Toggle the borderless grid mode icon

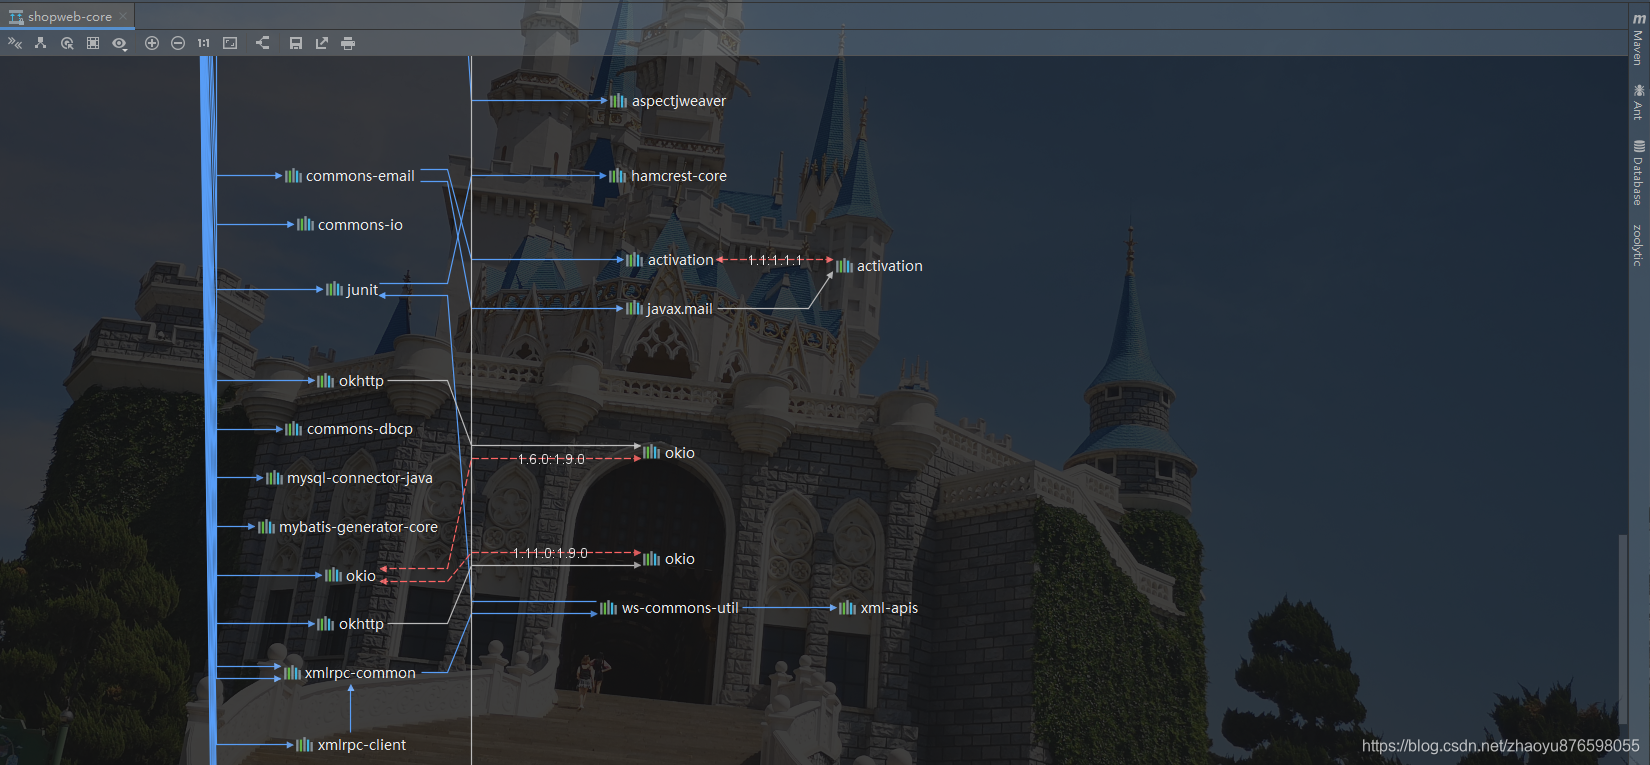click(93, 43)
